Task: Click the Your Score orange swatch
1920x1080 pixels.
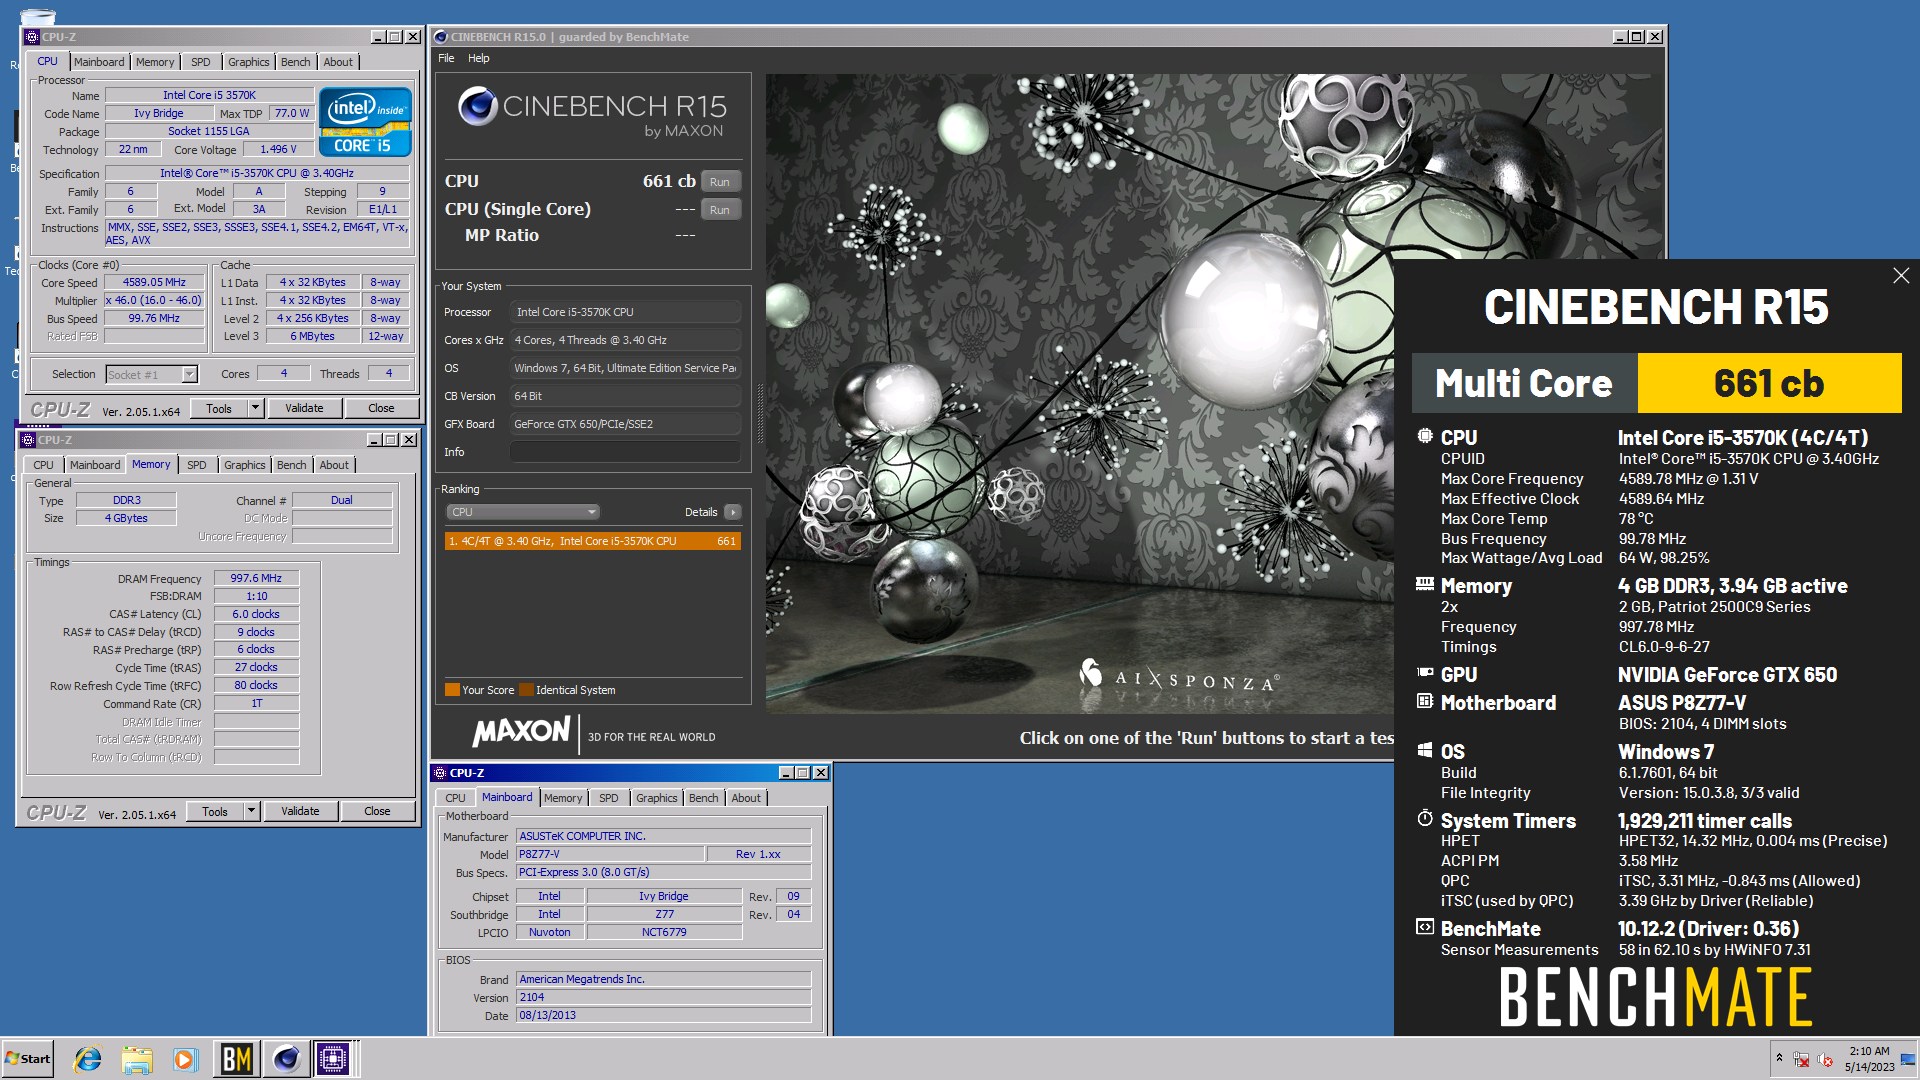Action: click(x=452, y=690)
